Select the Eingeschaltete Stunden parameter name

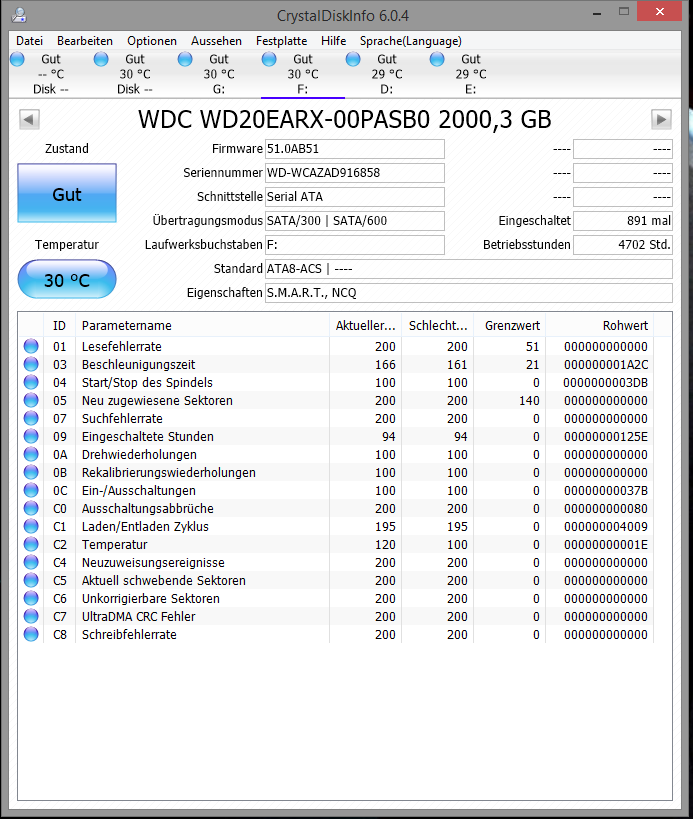coord(148,437)
